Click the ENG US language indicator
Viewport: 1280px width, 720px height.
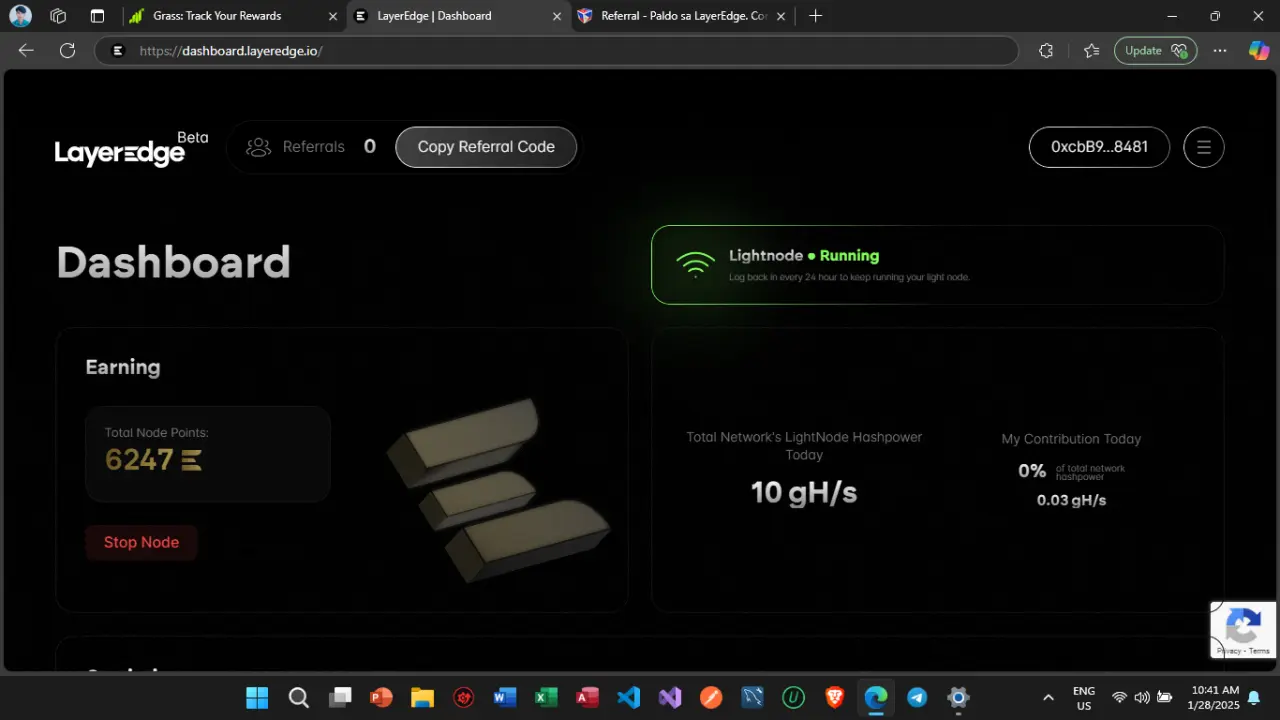(1083, 698)
